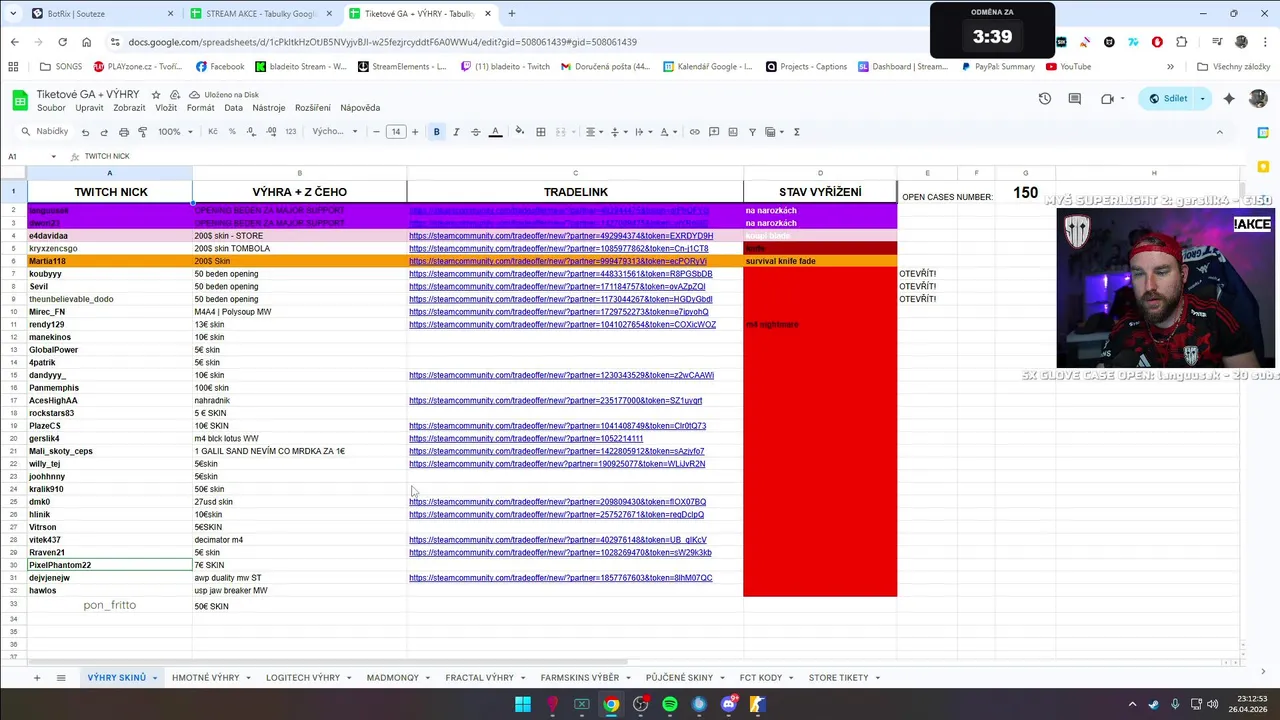Switch to the FARMSKINS VÝBĚR sheet tab
Image resolution: width=1280 pixels, height=720 pixels.
coord(580,678)
